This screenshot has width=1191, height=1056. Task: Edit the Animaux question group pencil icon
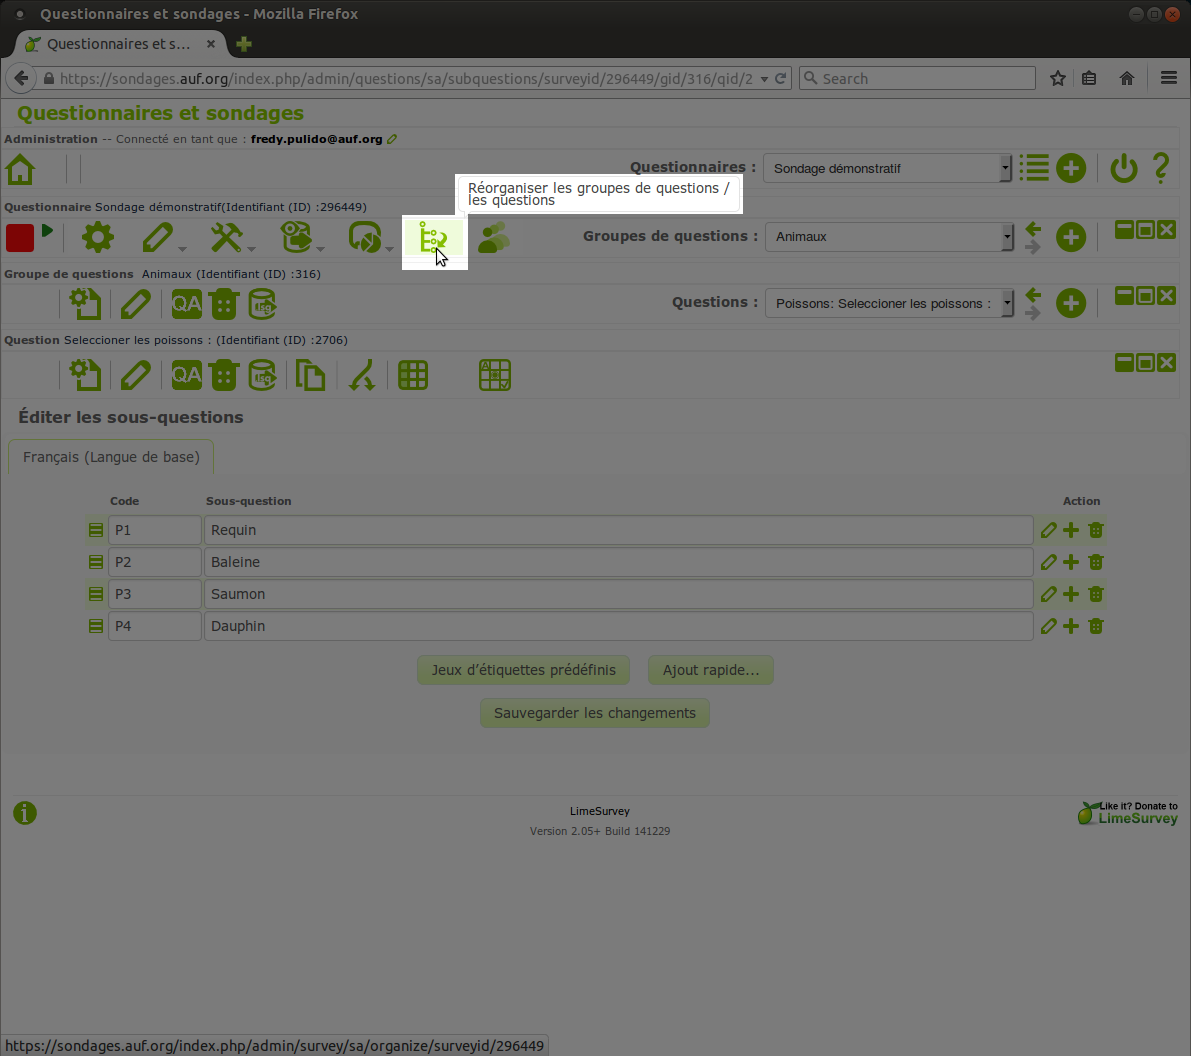click(135, 304)
